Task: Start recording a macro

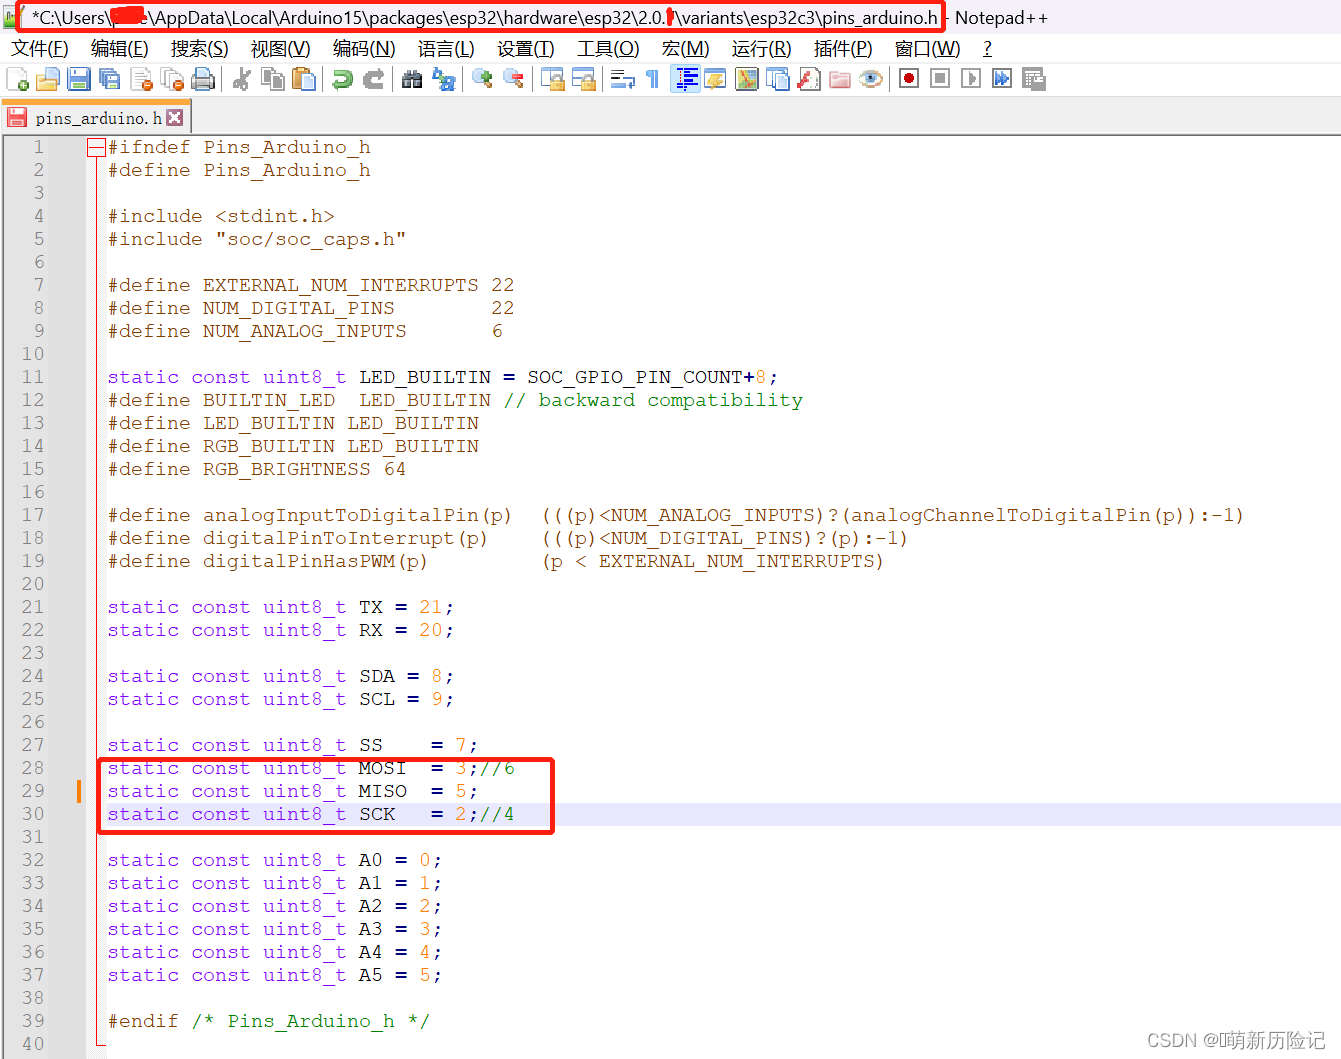Action: [x=908, y=78]
